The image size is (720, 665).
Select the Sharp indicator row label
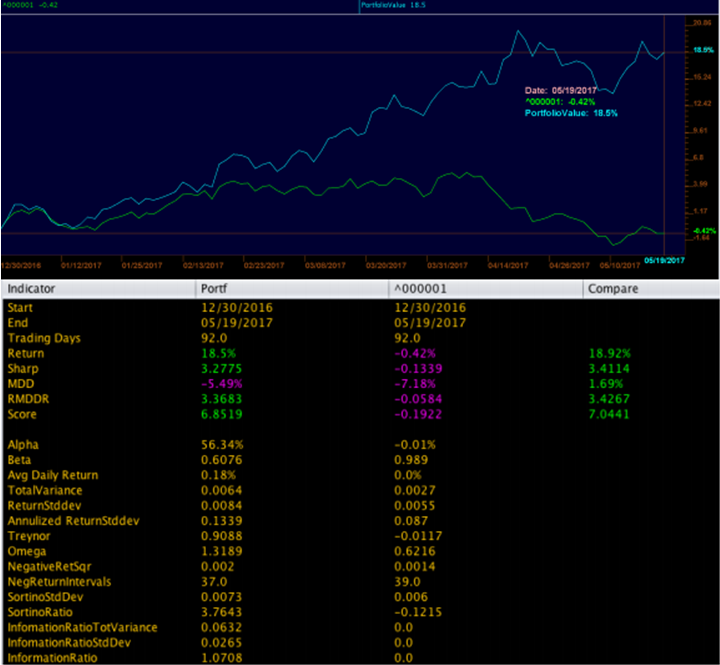tap(23, 369)
